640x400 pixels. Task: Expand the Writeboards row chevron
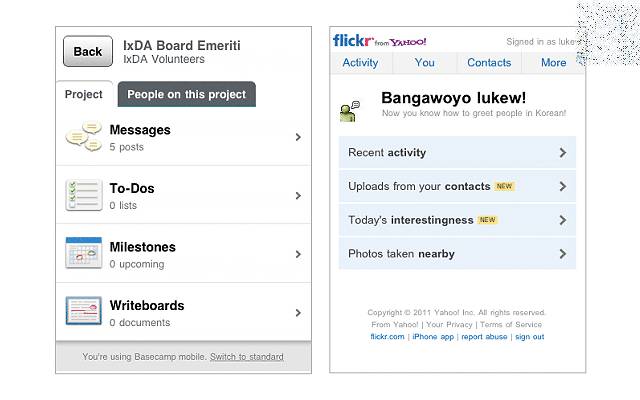point(298,313)
